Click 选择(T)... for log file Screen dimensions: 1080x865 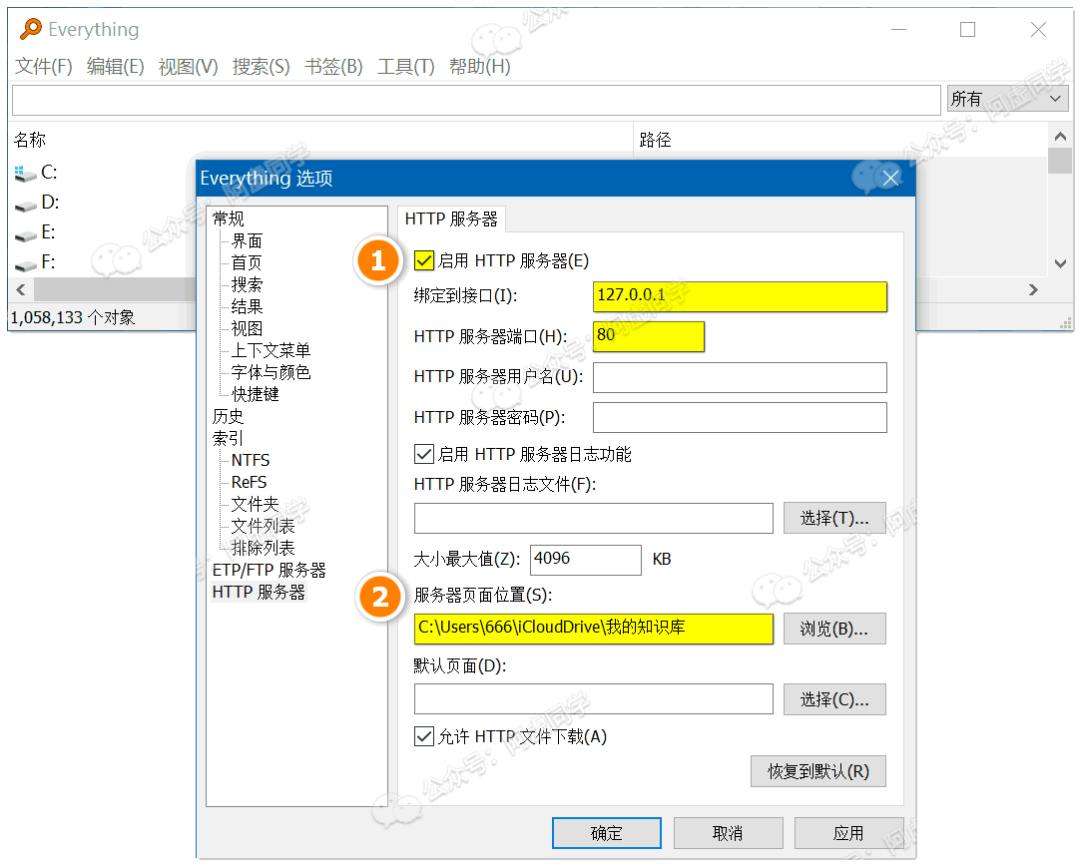coord(835,518)
